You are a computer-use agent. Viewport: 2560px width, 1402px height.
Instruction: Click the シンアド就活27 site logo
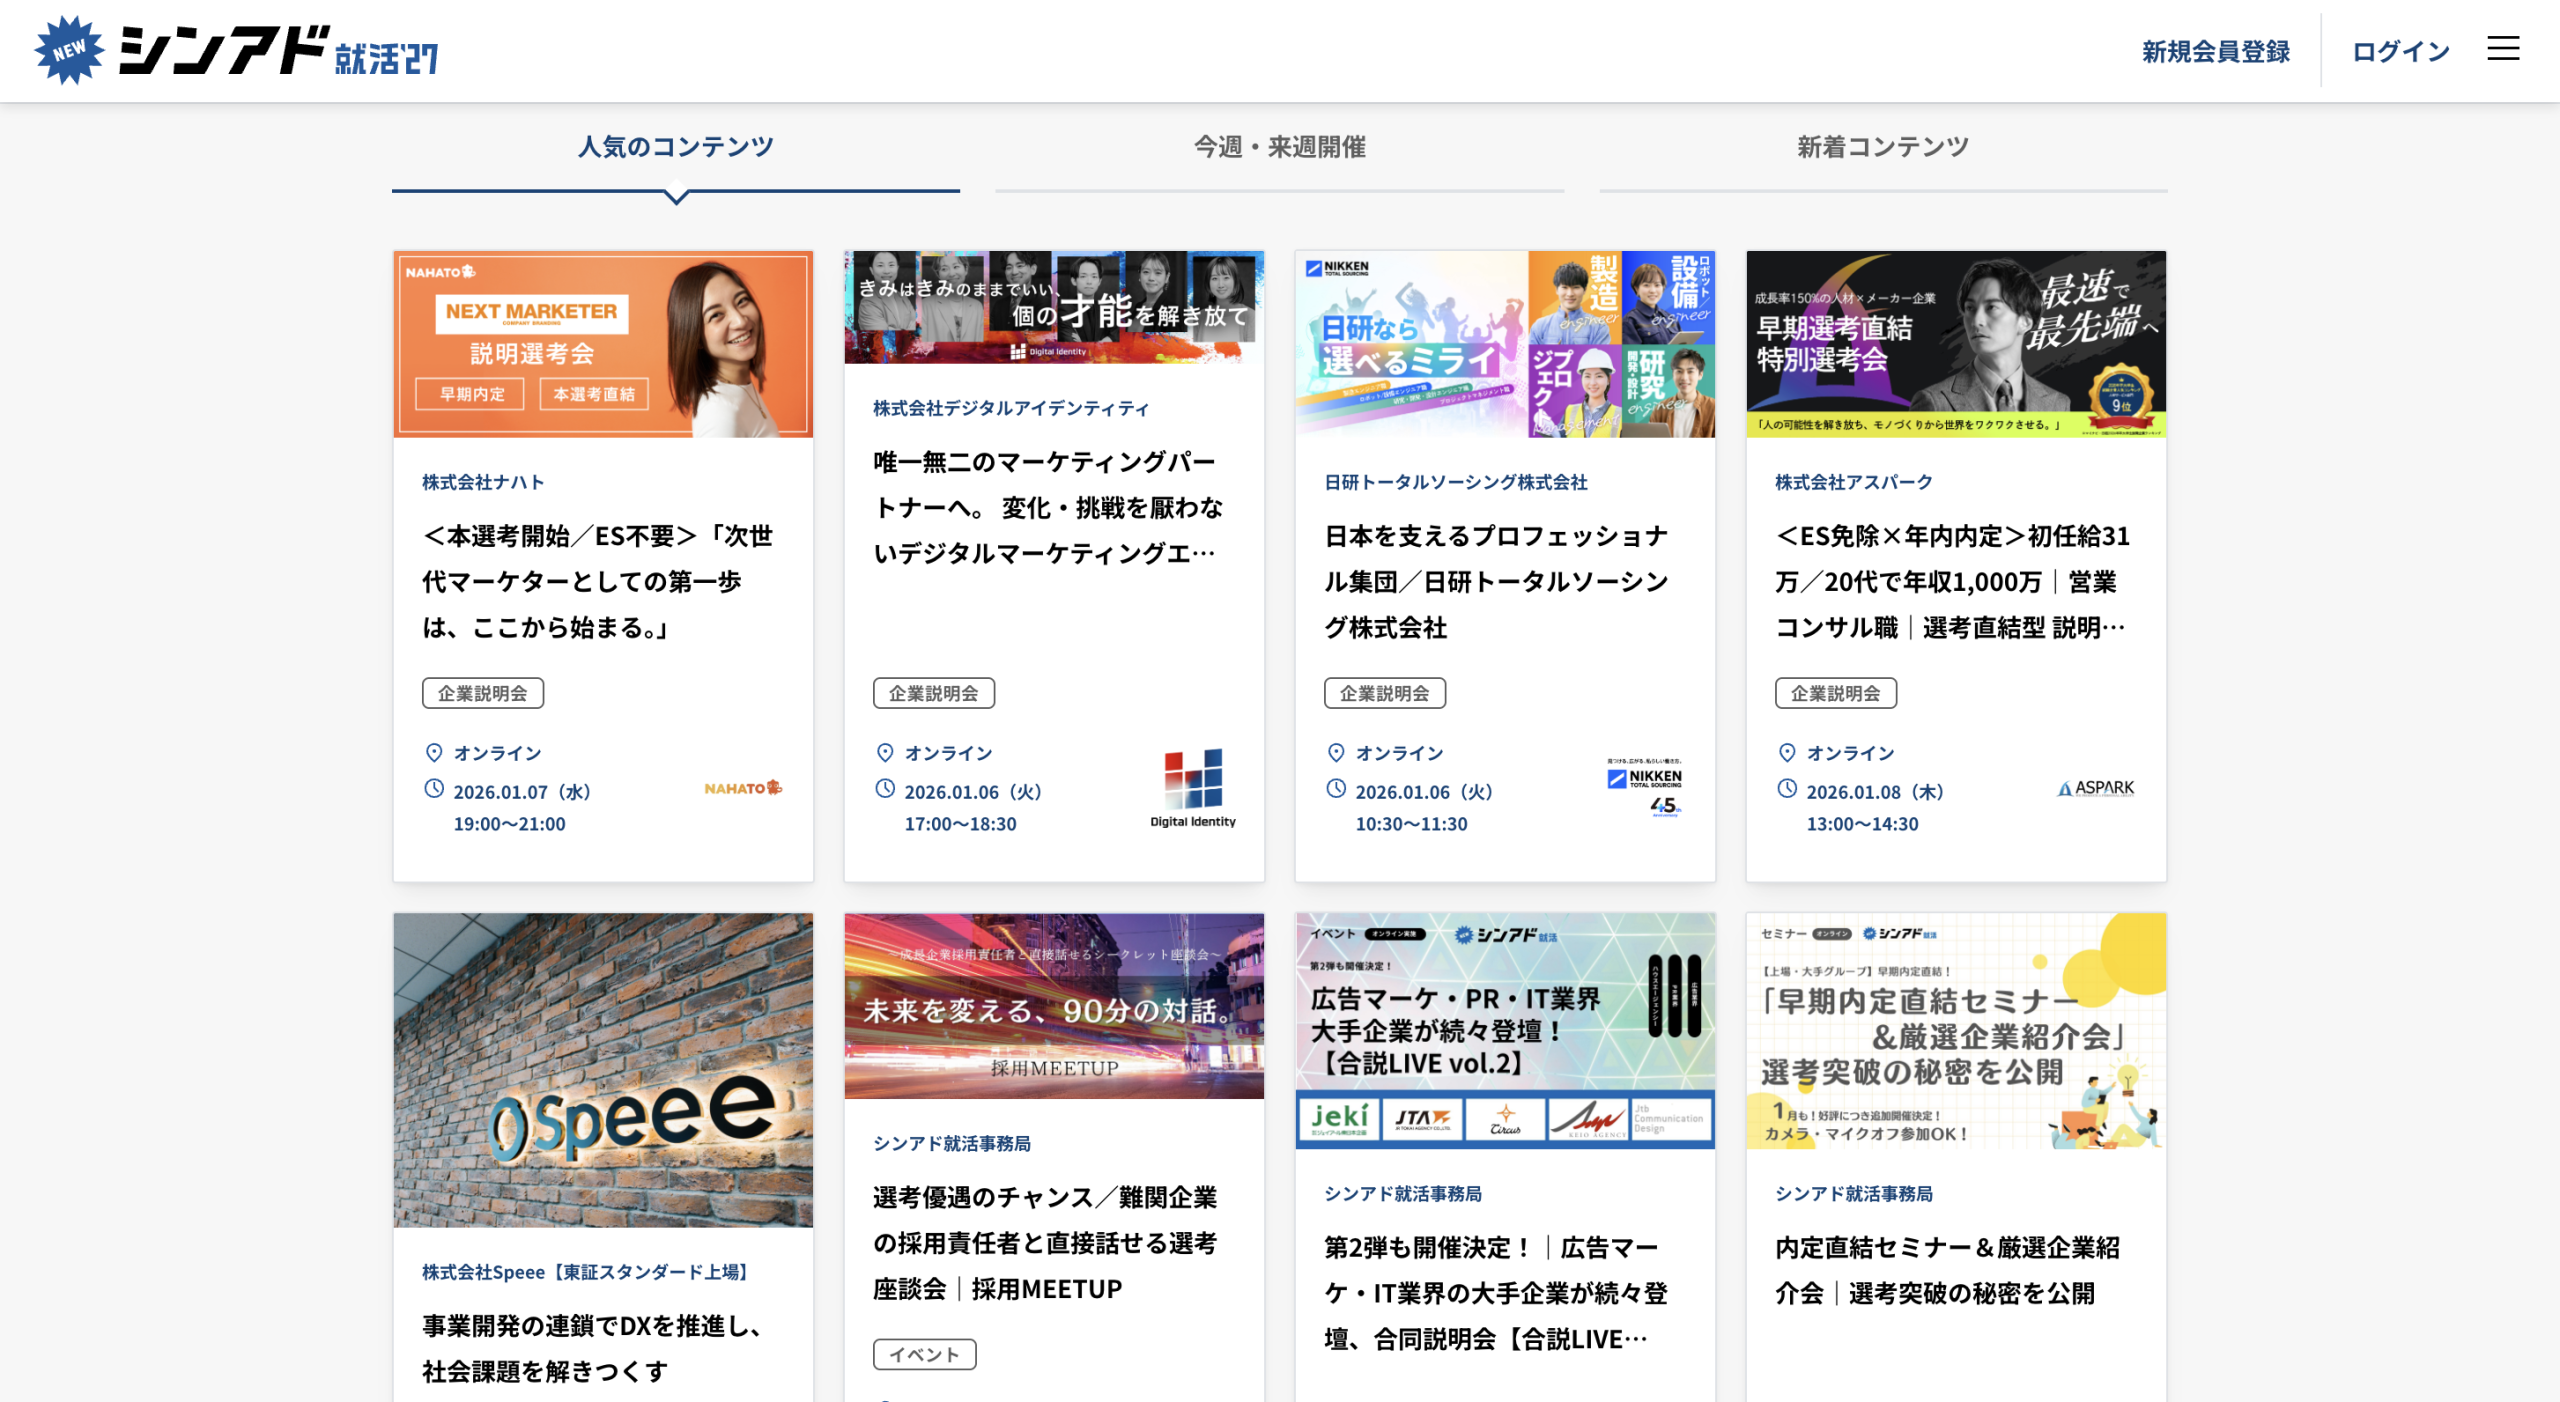(x=238, y=51)
